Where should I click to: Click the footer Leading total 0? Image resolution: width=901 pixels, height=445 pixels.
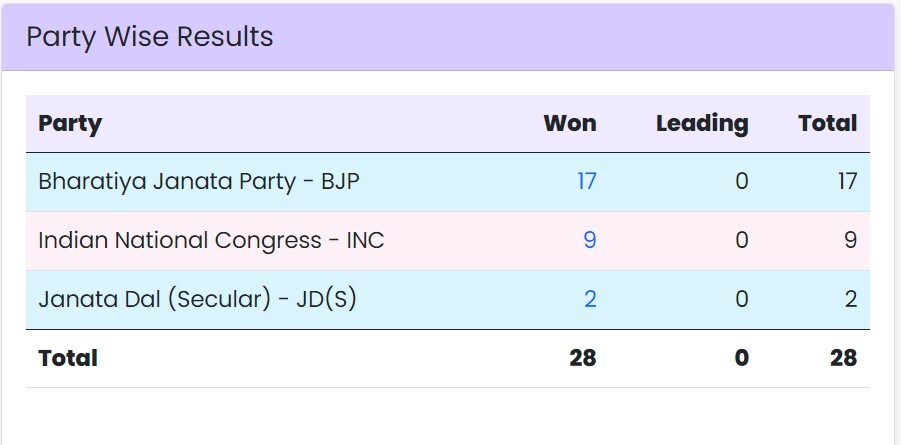741,358
